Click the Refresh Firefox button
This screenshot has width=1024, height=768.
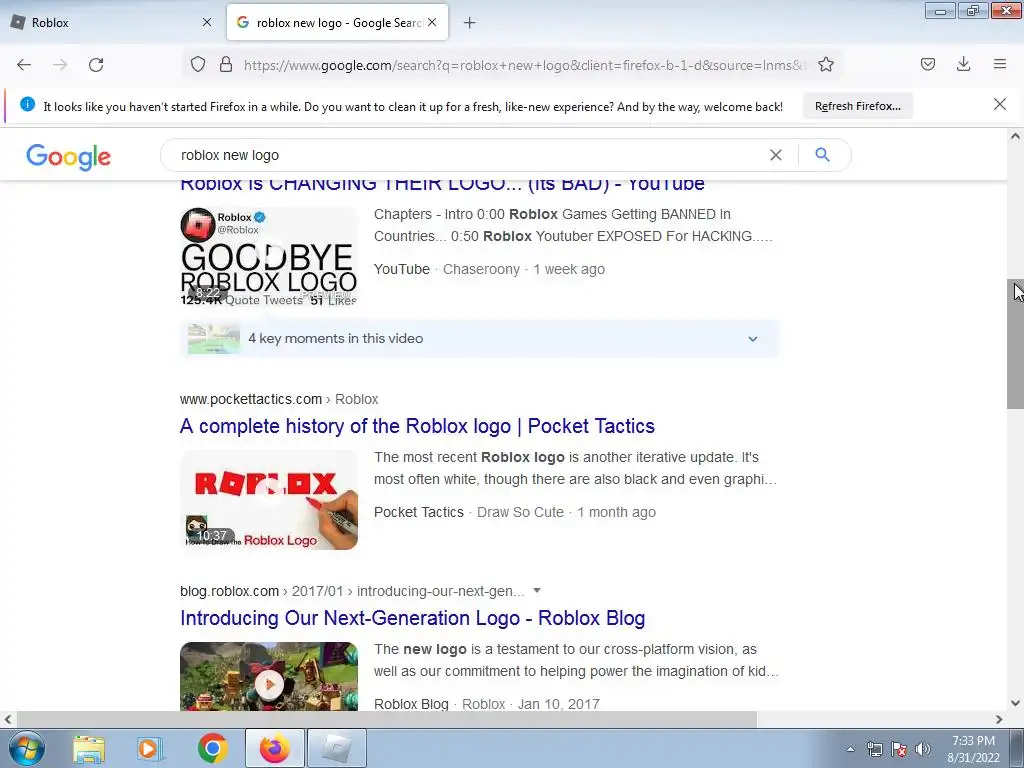click(x=857, y=106)
